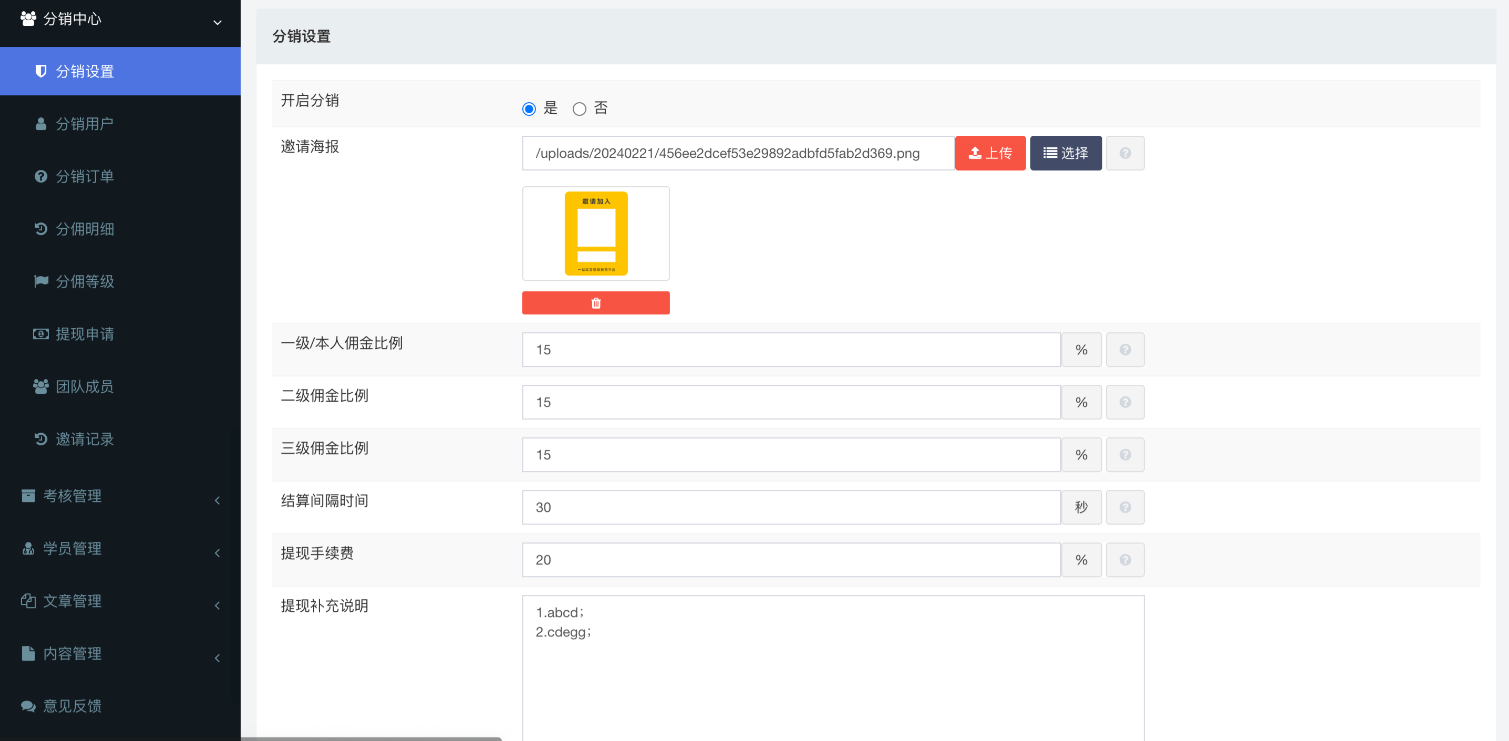Click help icon next to 三级佣金比例
The height and width of the screenshot is (741, 1509).
pyautogui.click(x=1125, y=455)
